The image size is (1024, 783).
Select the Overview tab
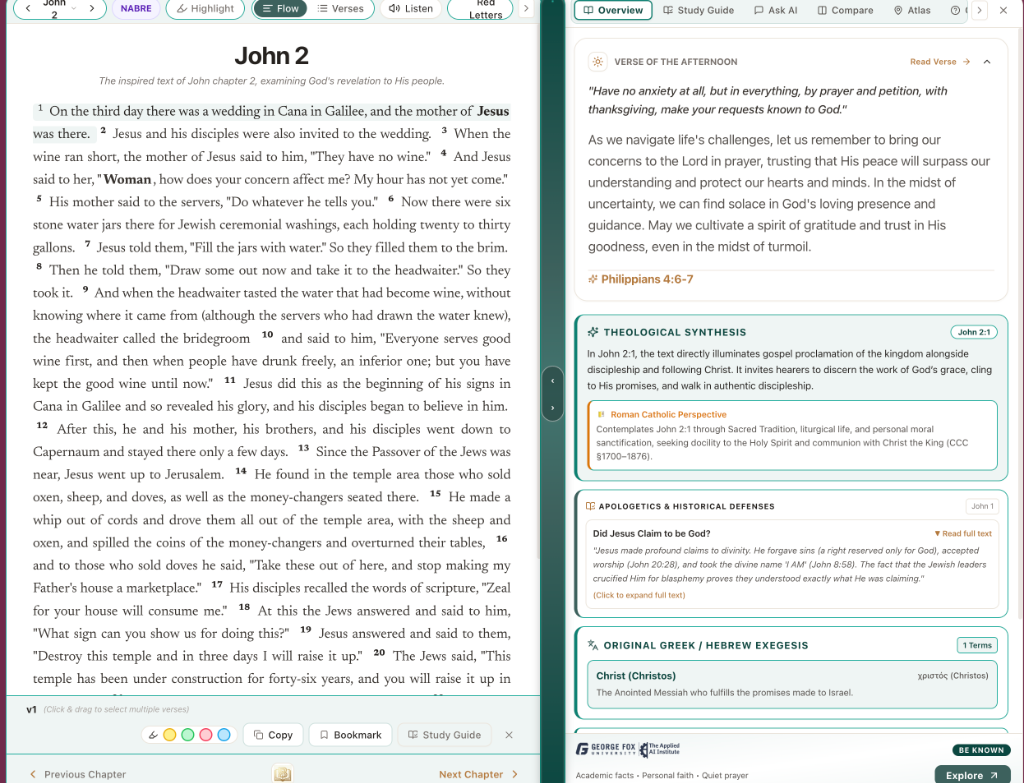coord(613,10)
